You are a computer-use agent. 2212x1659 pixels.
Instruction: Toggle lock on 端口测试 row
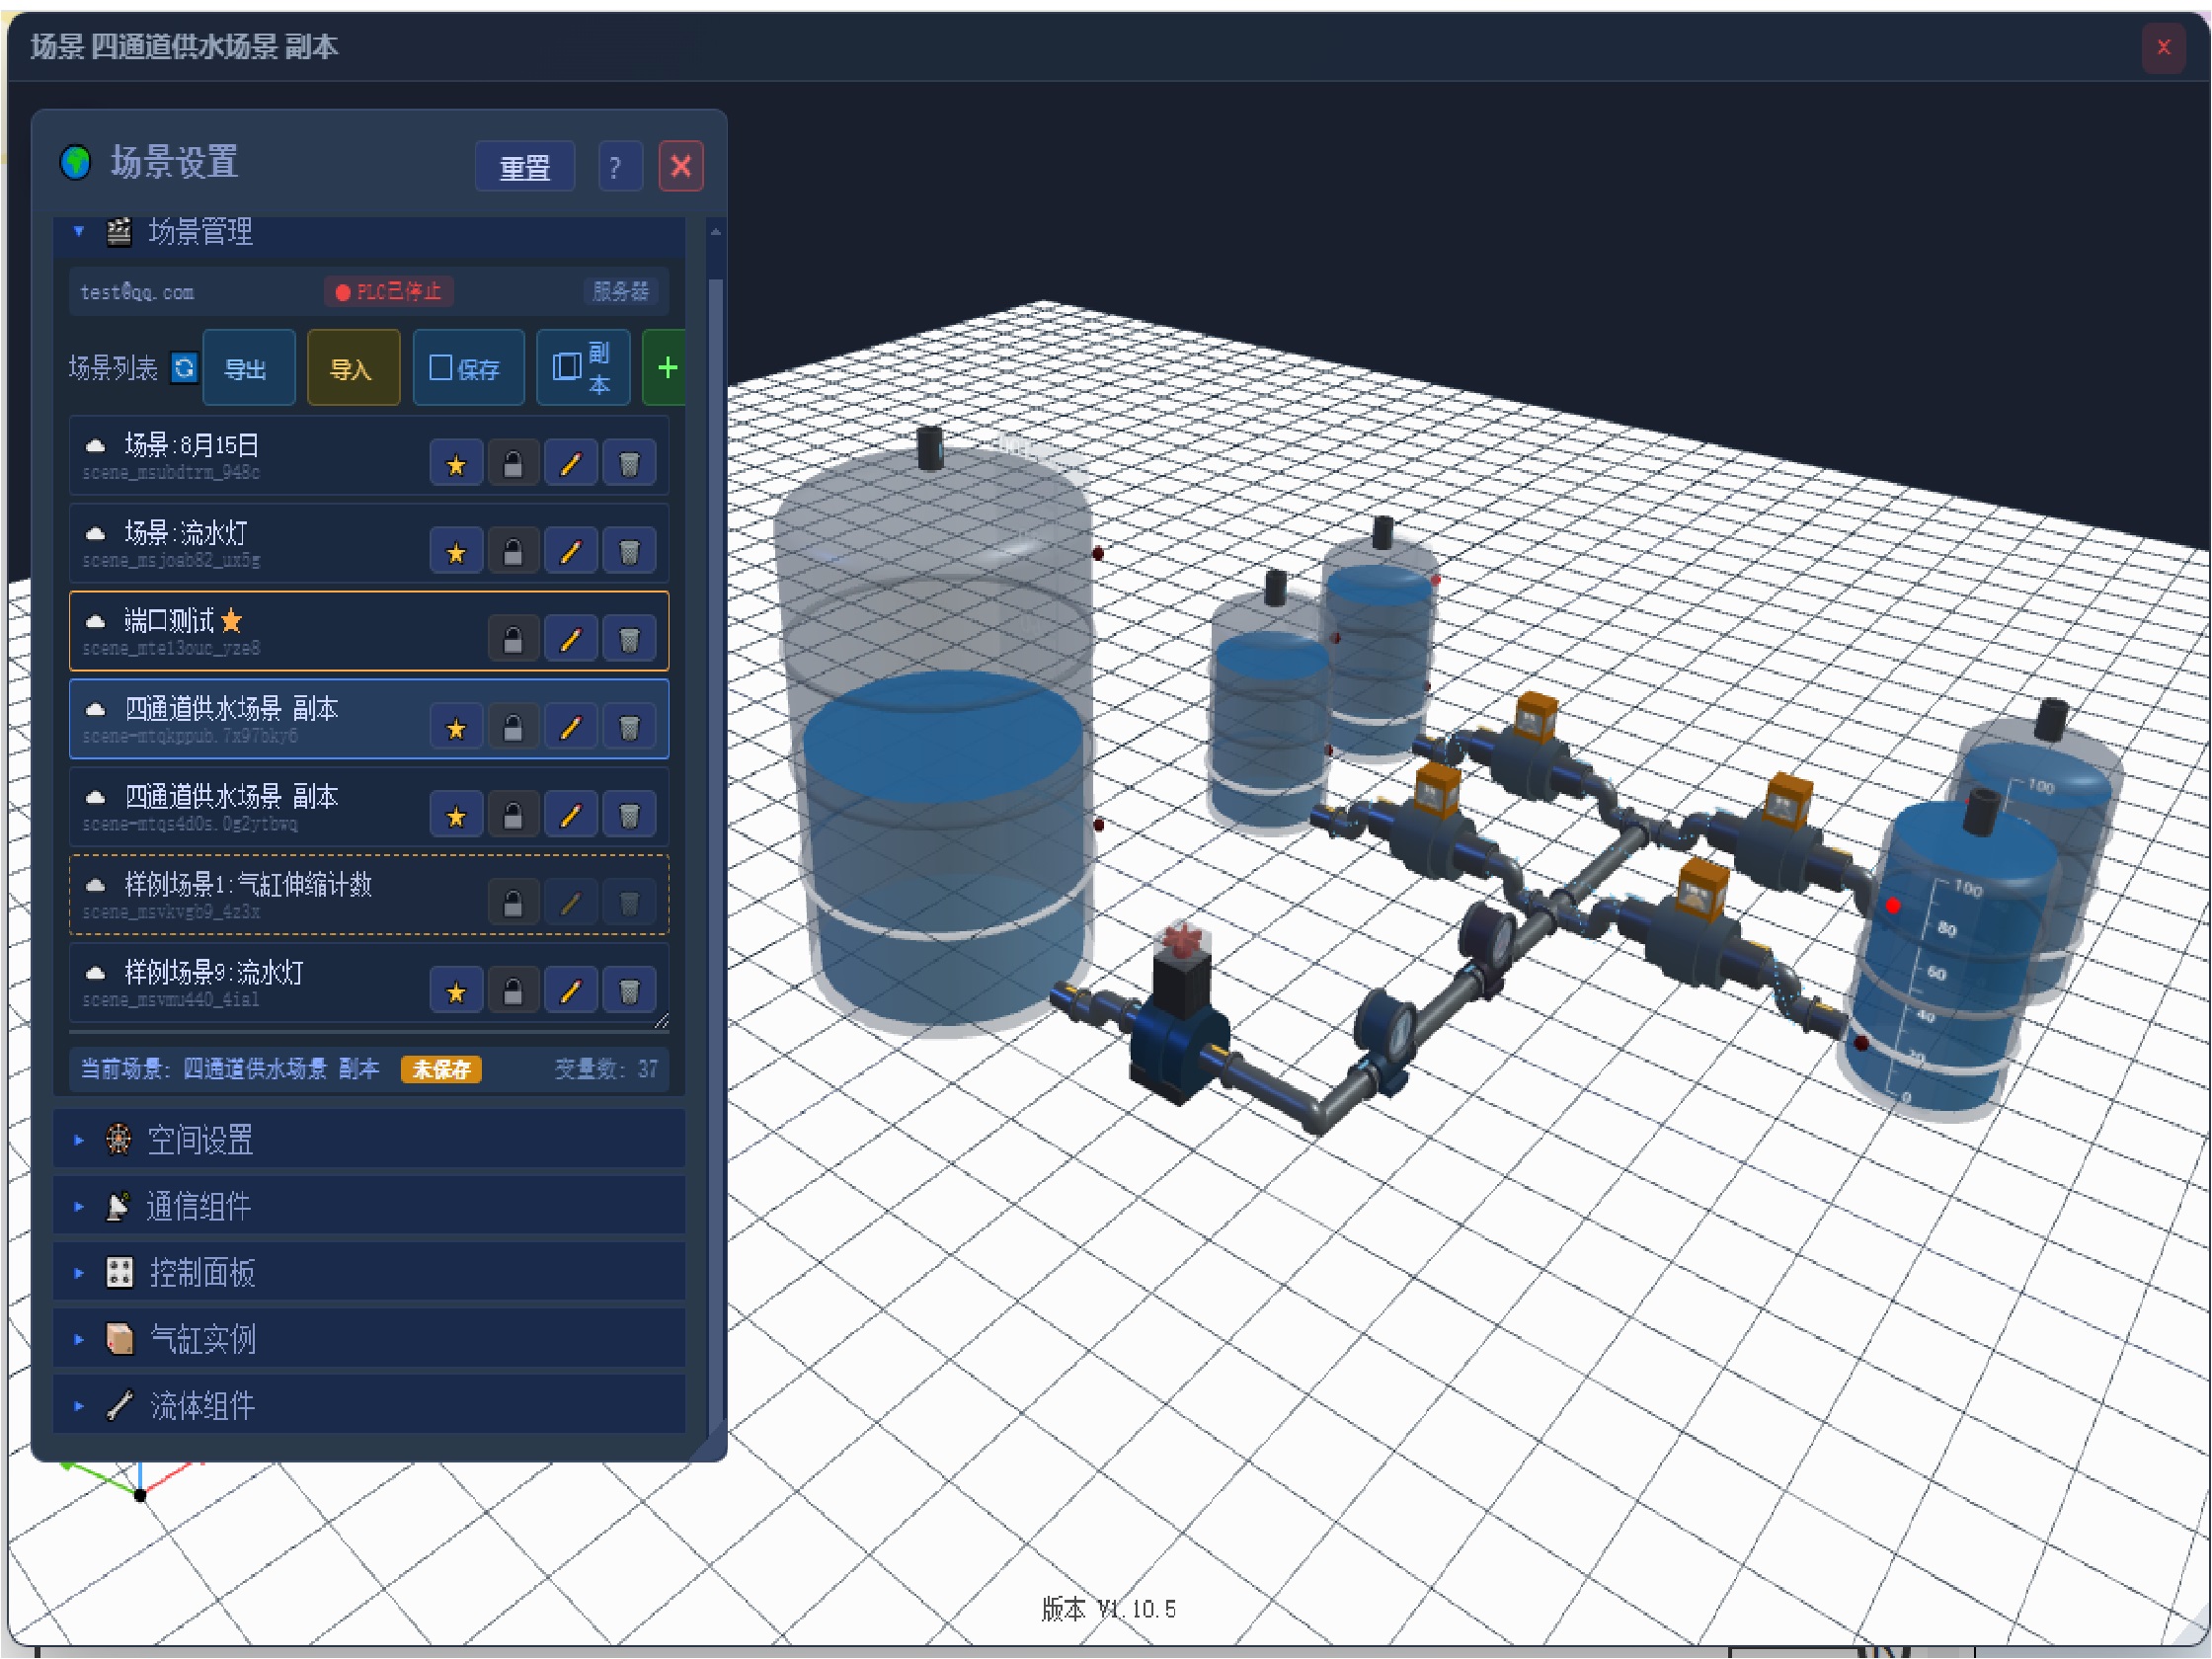513,640
